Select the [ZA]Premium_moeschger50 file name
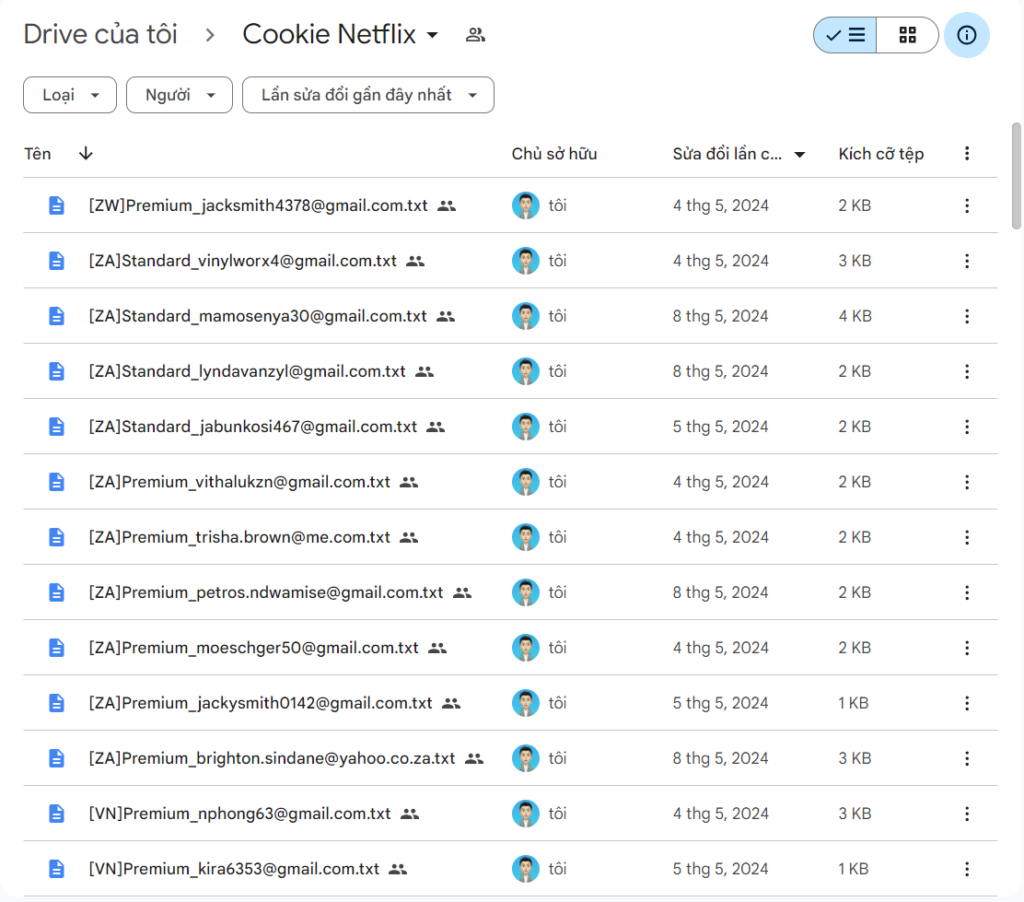1024x902 pixels. pos(253,648)
